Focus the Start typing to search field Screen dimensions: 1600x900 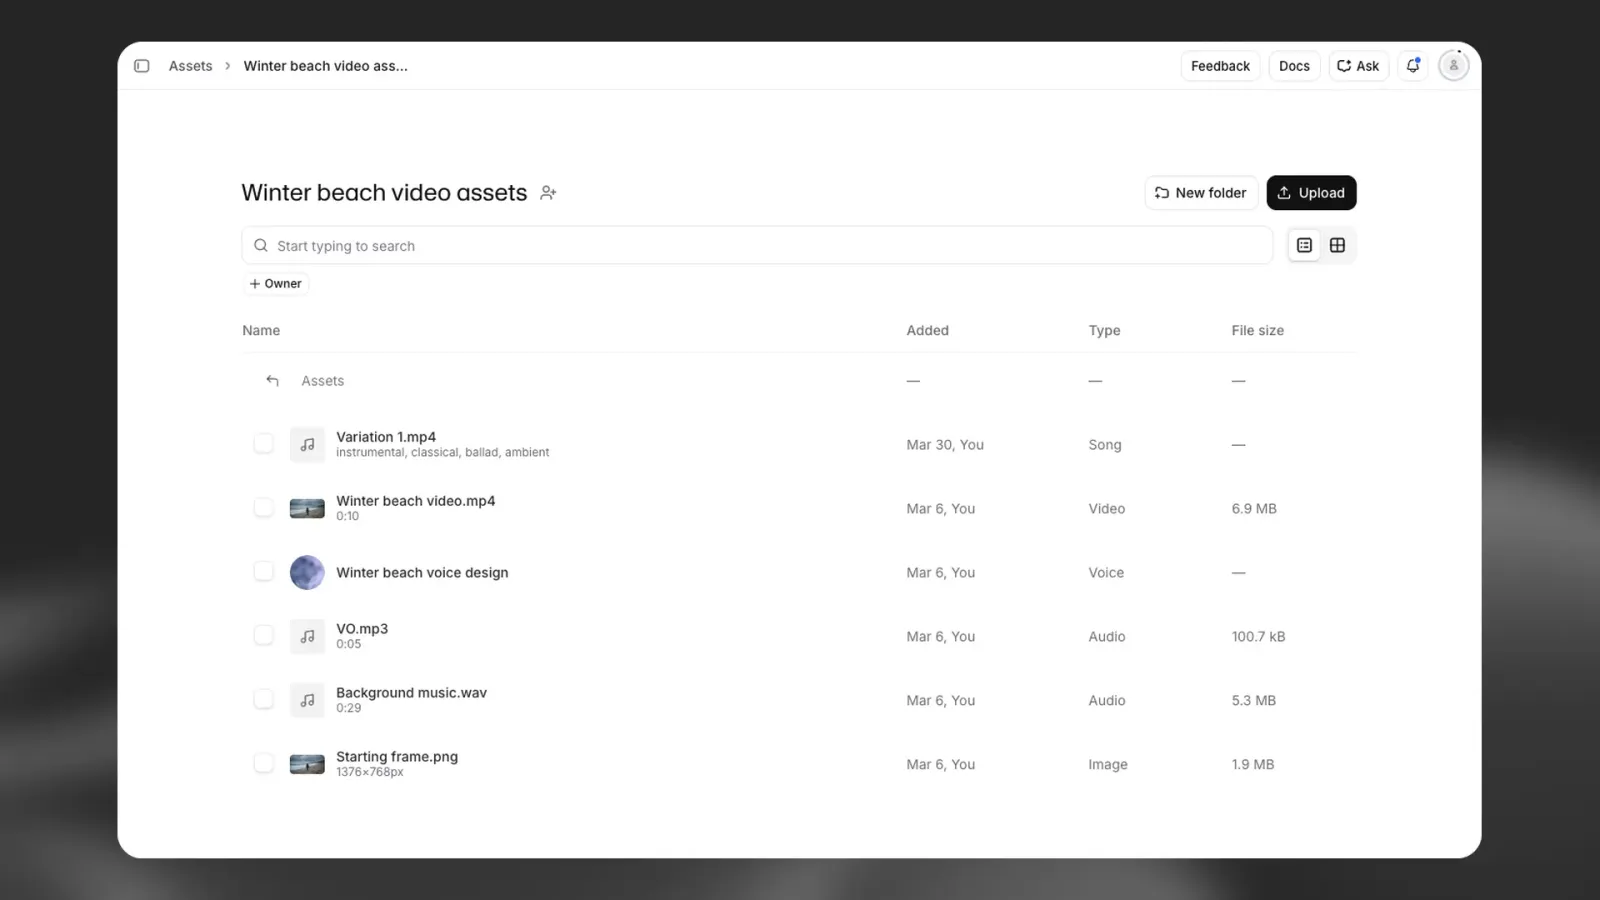pos(757,245)
